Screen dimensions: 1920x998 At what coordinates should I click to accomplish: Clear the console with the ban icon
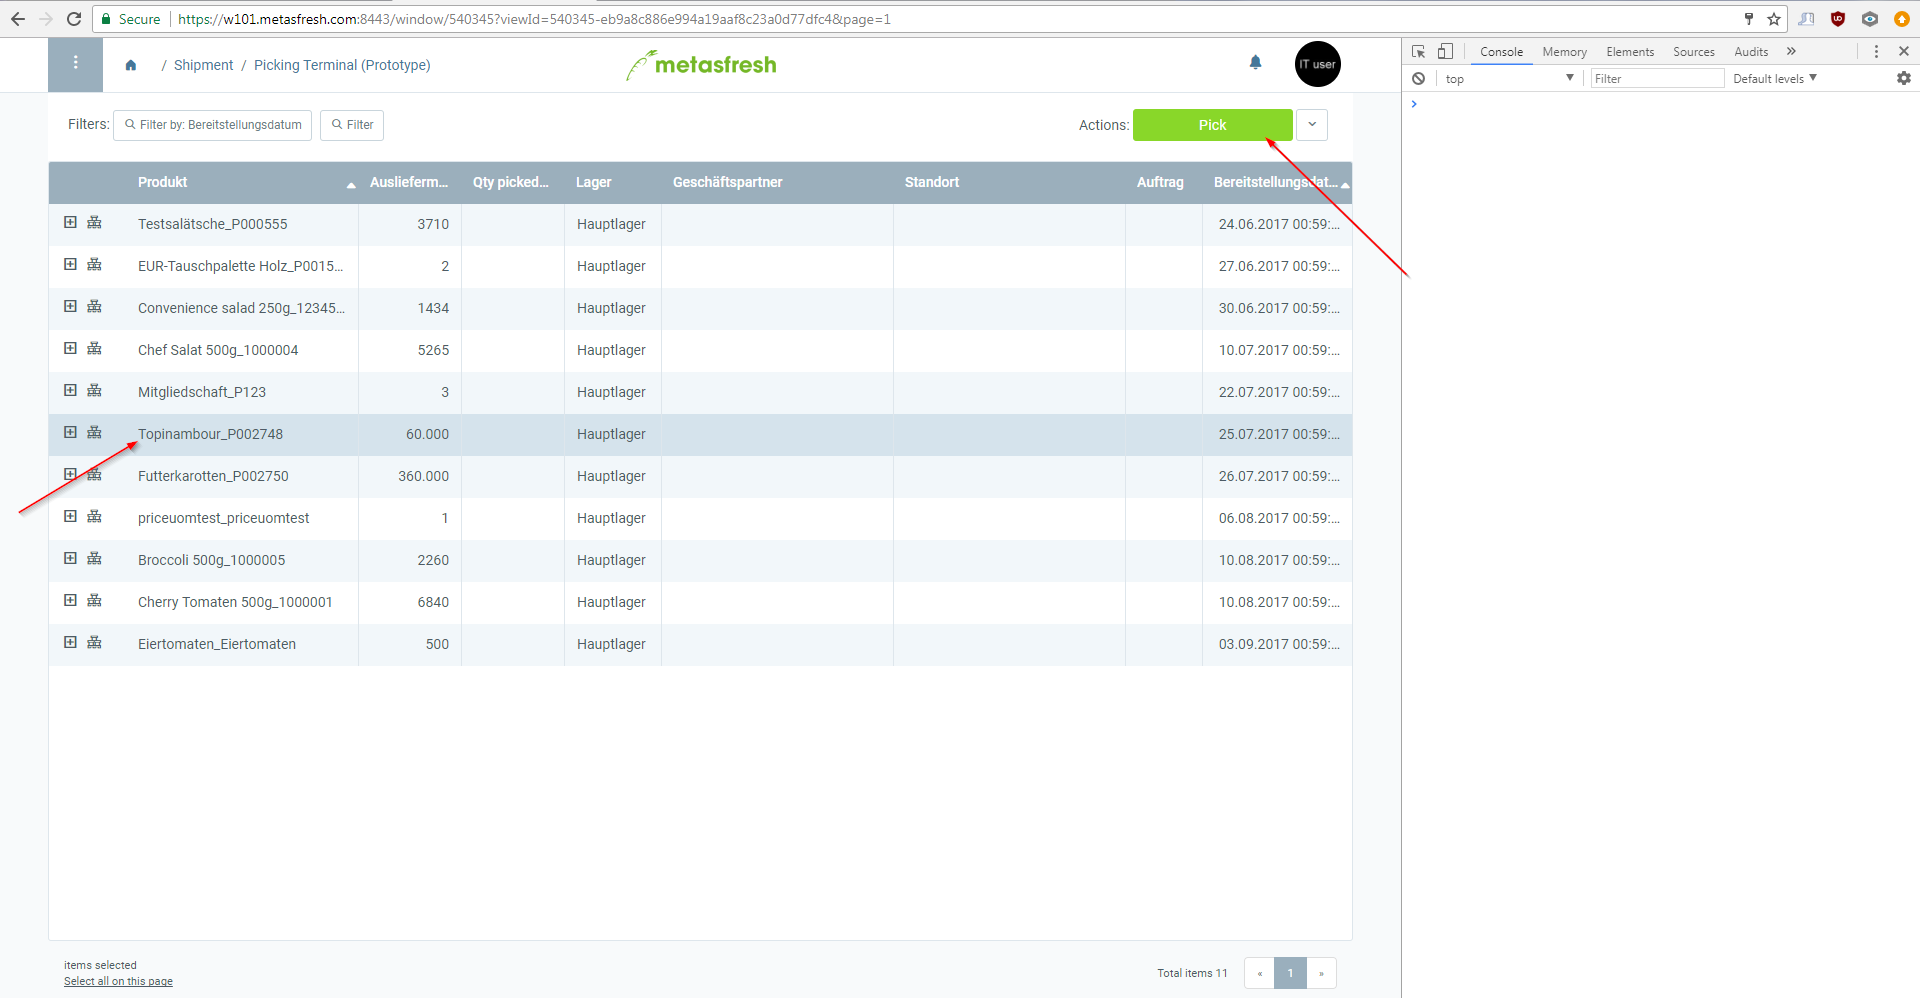click(1418, 78)
